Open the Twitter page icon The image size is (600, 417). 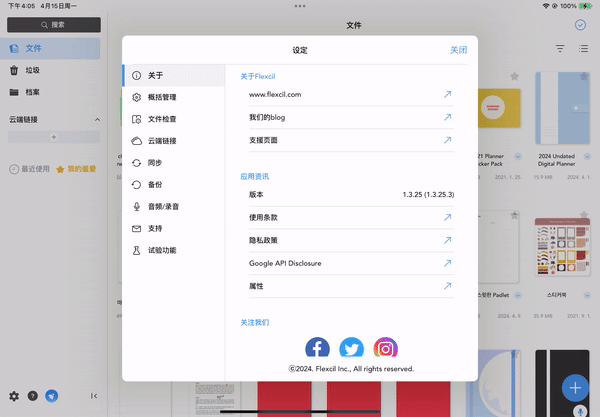pyautogui.click(x=351, y=347)
